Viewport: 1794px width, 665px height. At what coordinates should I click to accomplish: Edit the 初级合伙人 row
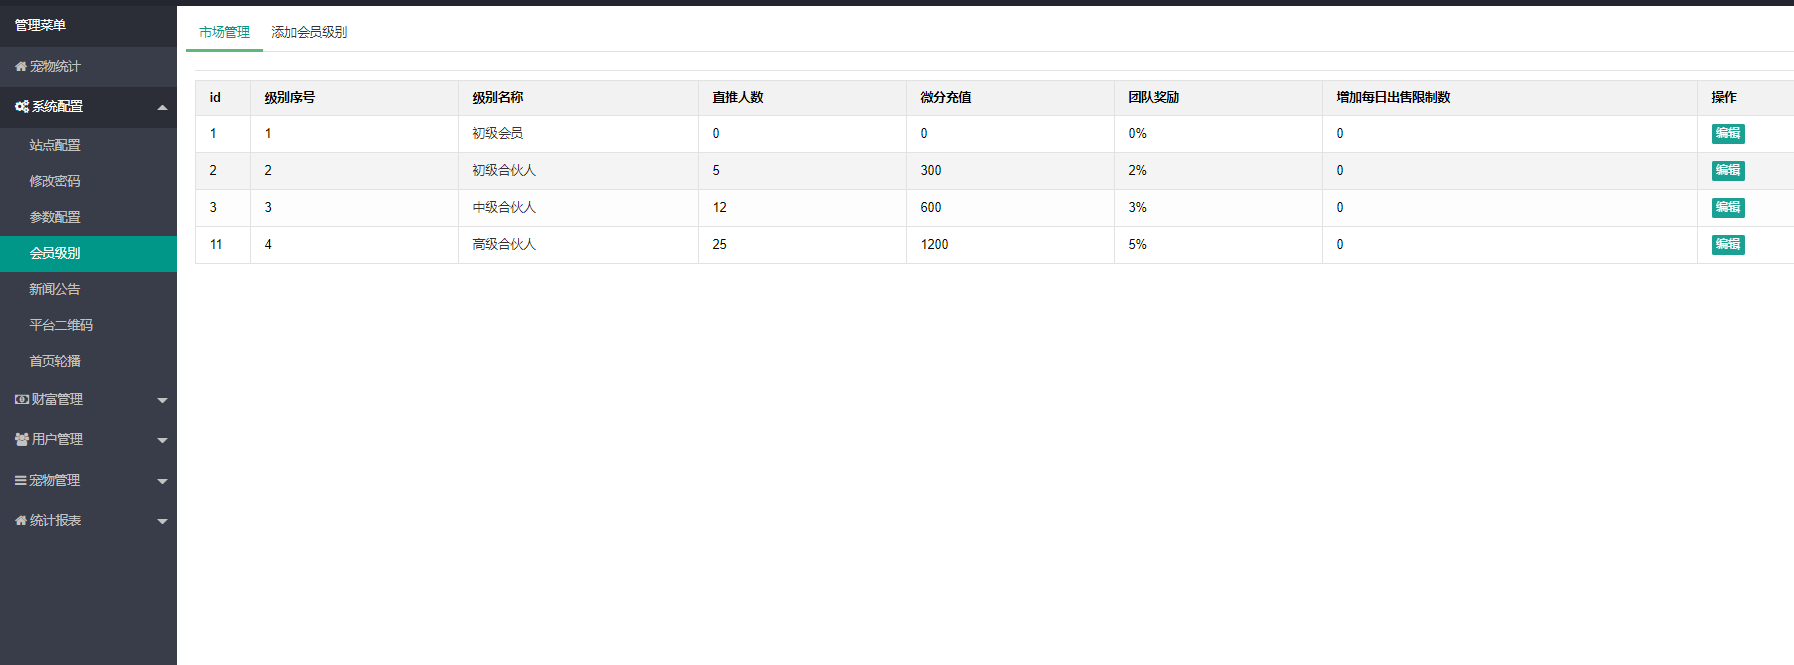click(1728, 171)
